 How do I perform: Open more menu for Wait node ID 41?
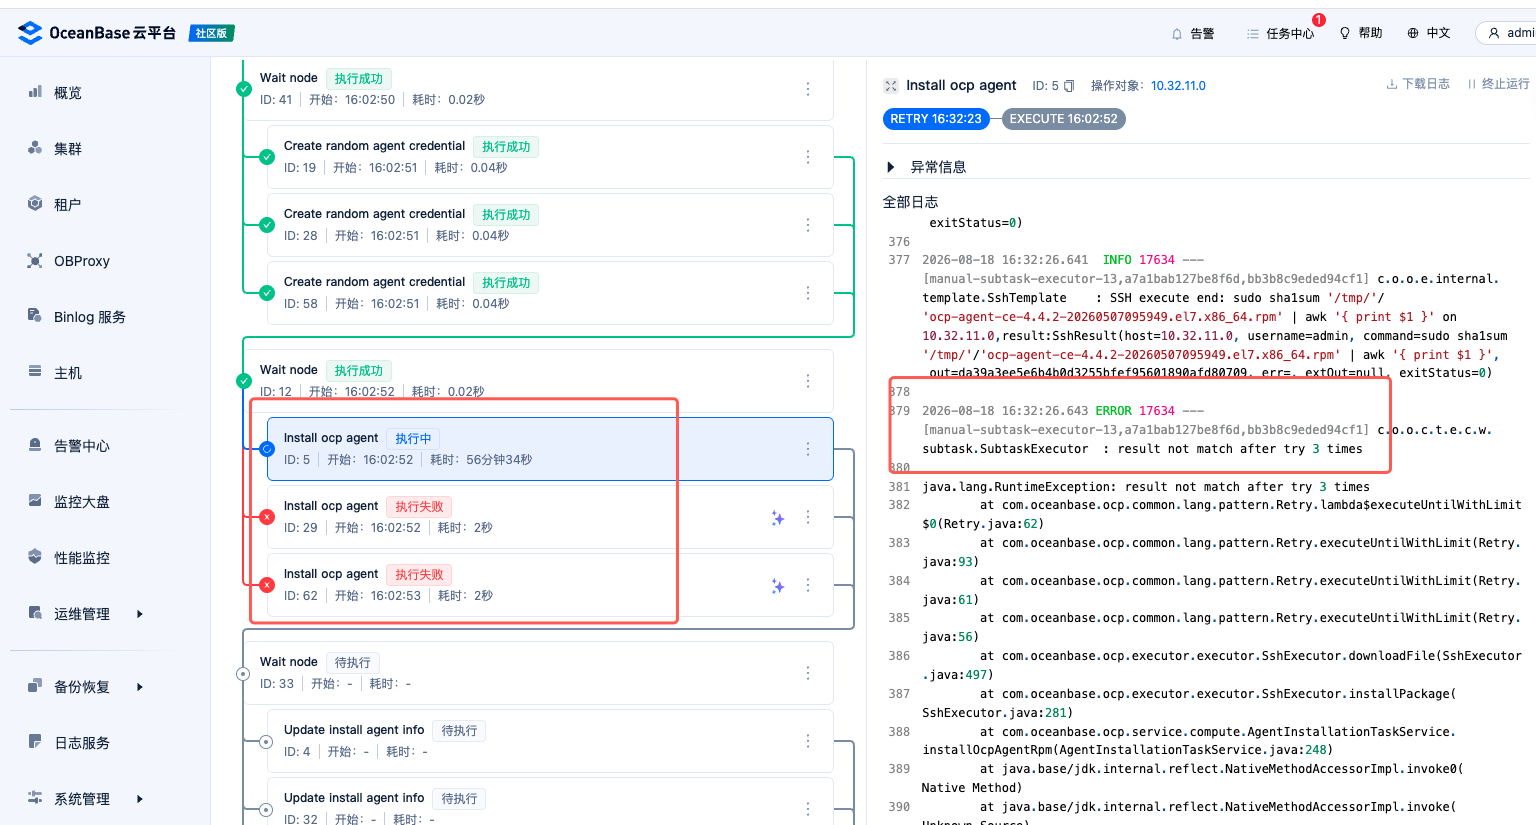tap(808, 89)
